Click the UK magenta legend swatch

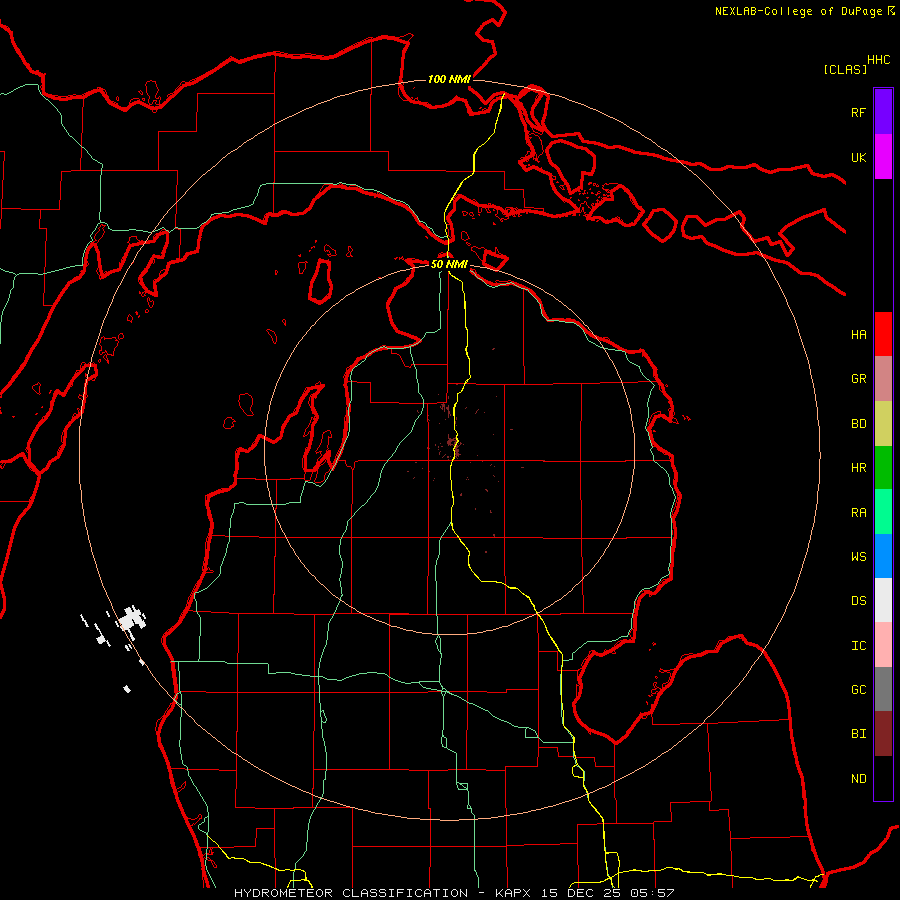pyautogui.click(x=883, y=157)
